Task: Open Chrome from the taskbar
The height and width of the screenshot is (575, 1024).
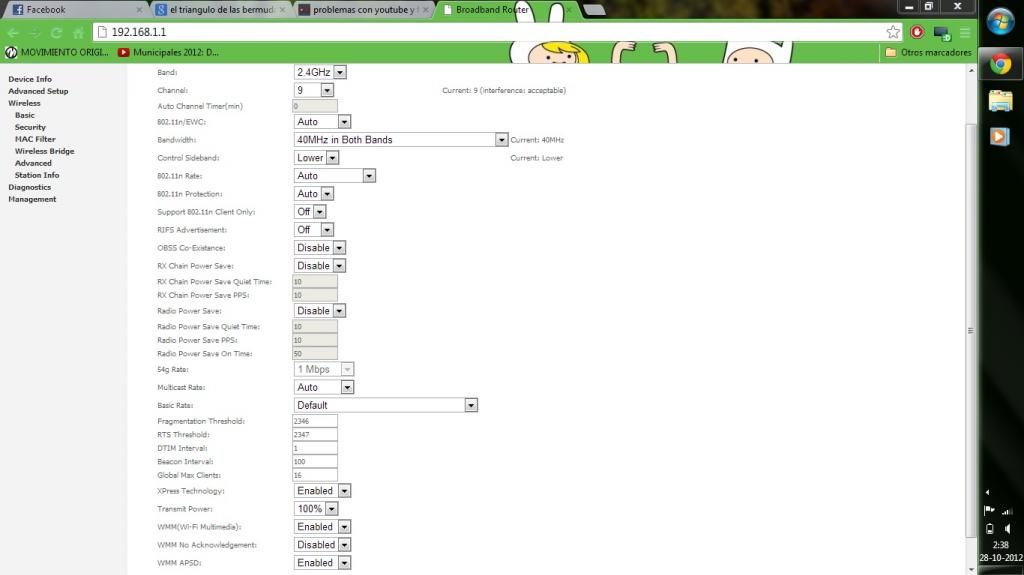Action: [1000, 64]
